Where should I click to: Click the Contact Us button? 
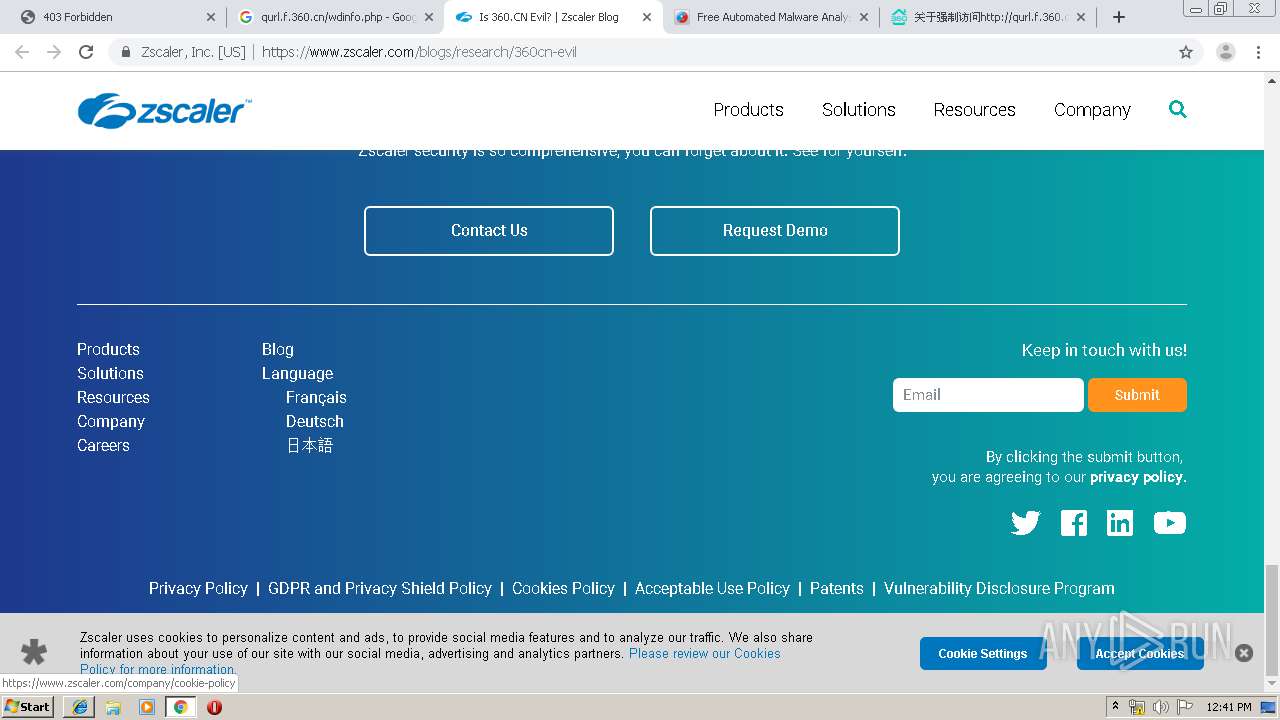tap(489, 231)
